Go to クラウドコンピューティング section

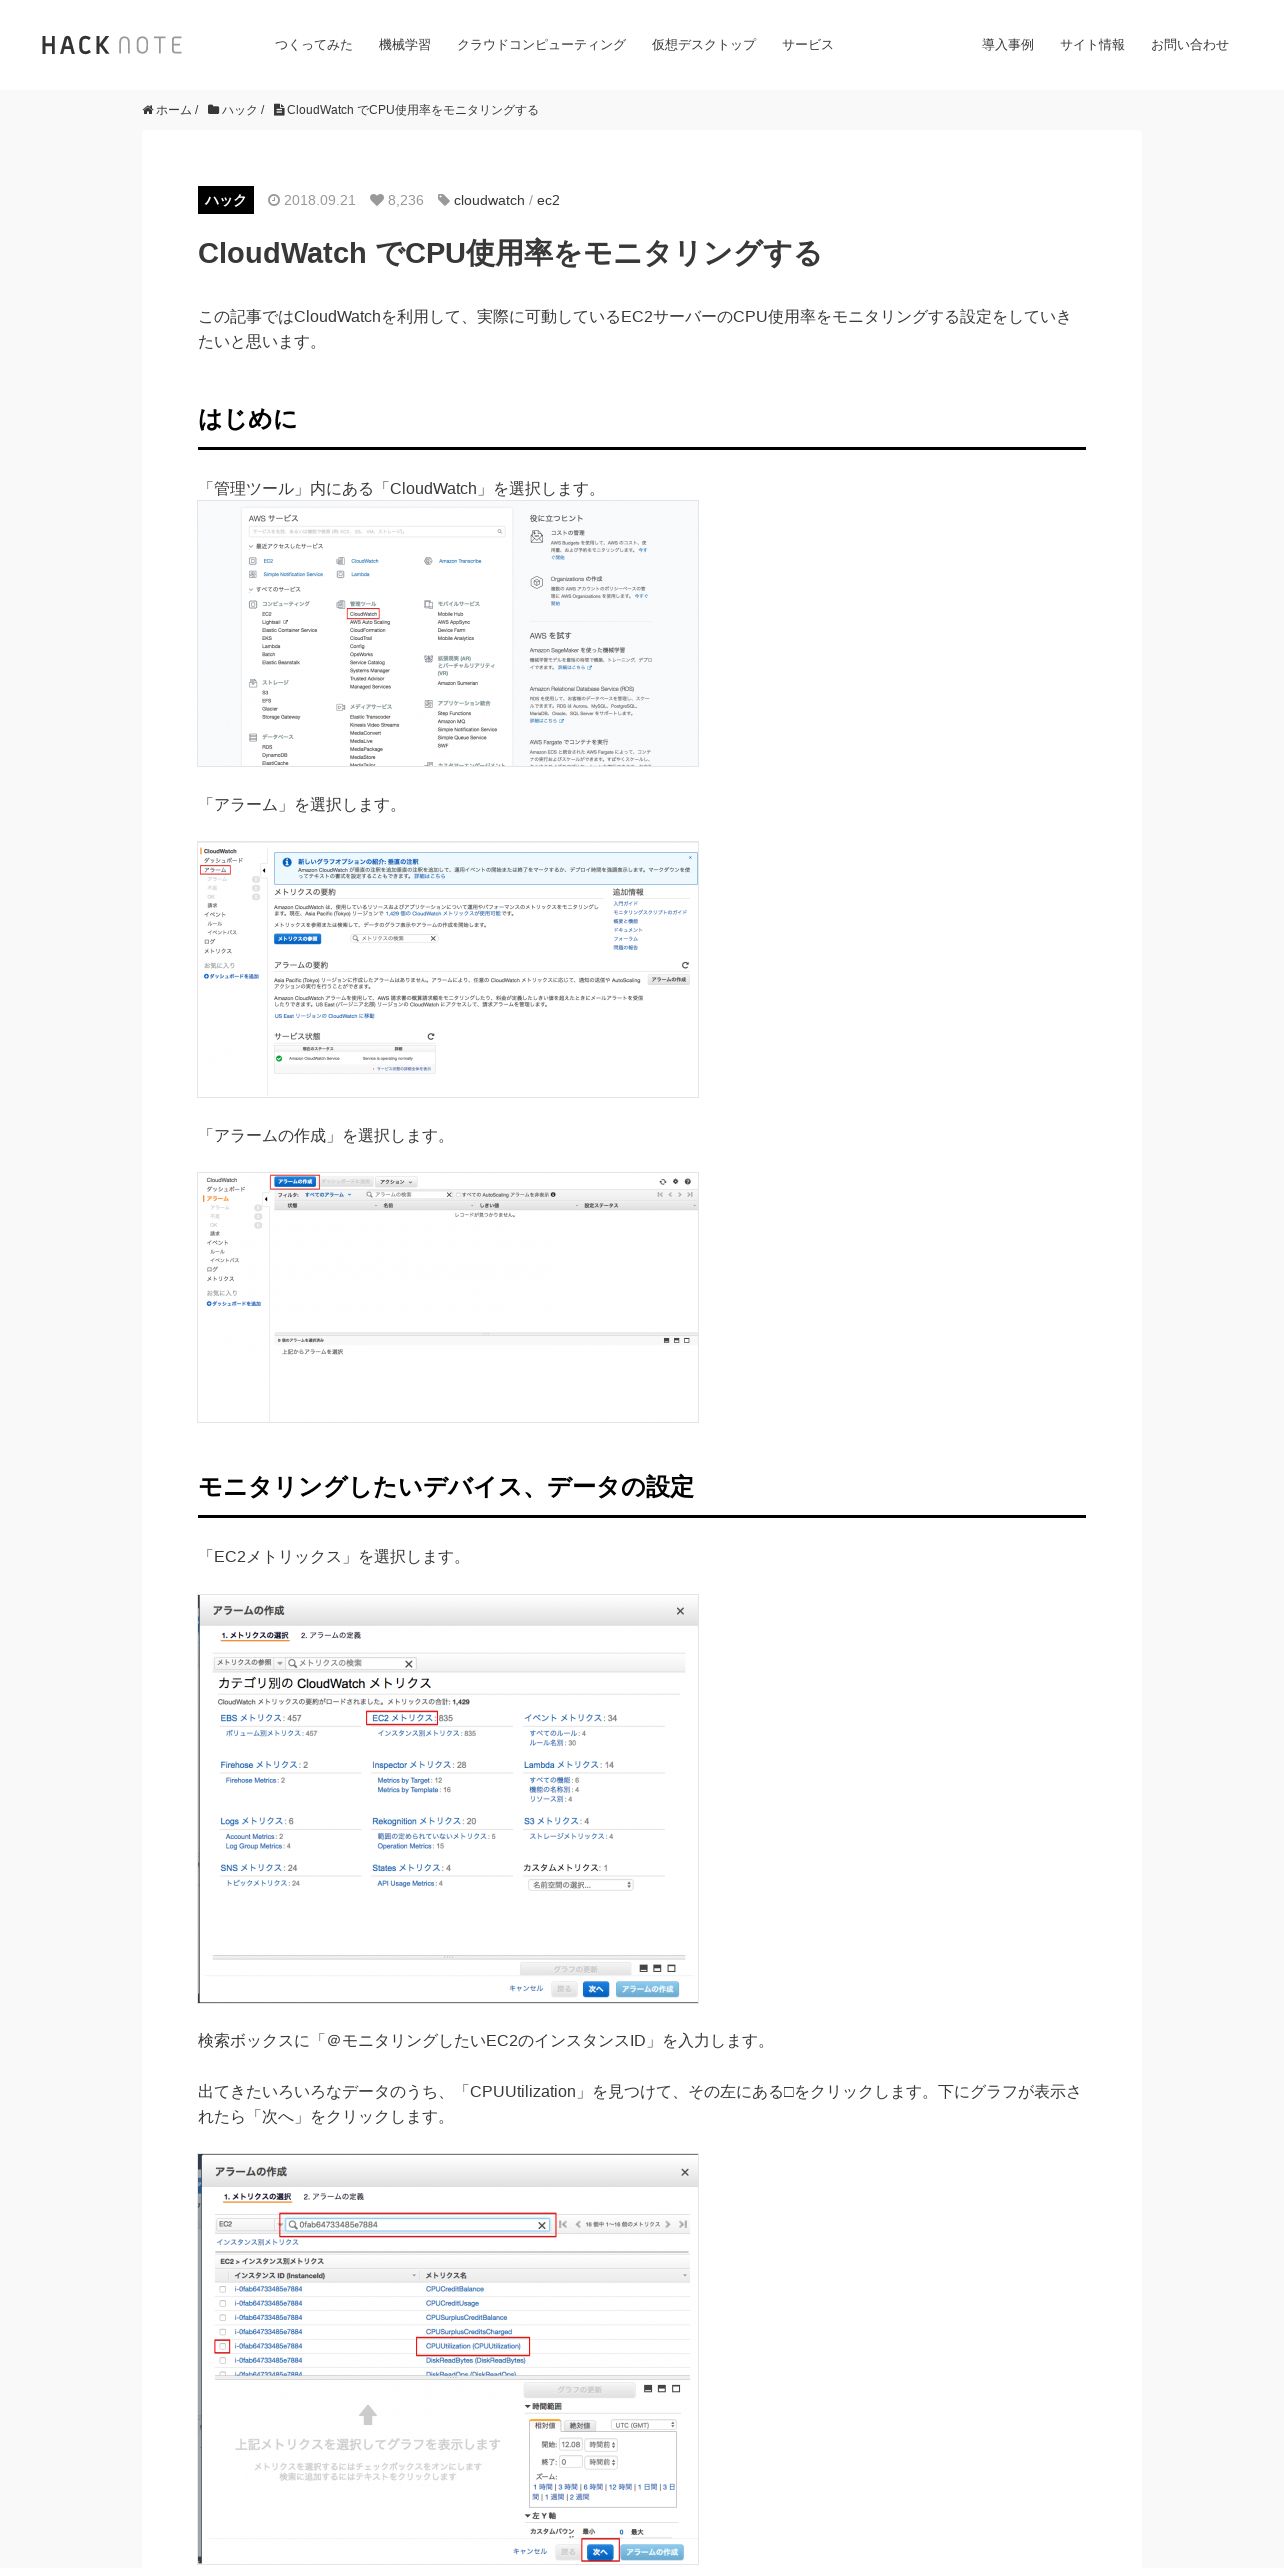click(x=541, y=45)
